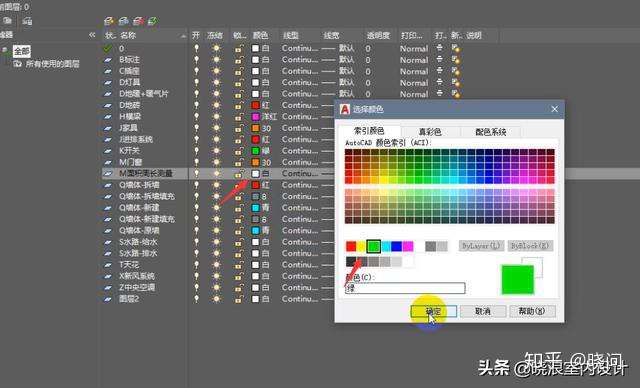Click lock icon on B标注 layer
Viewport: 640px width, 388px height.
pyautogui.click(x=239, y=60)
